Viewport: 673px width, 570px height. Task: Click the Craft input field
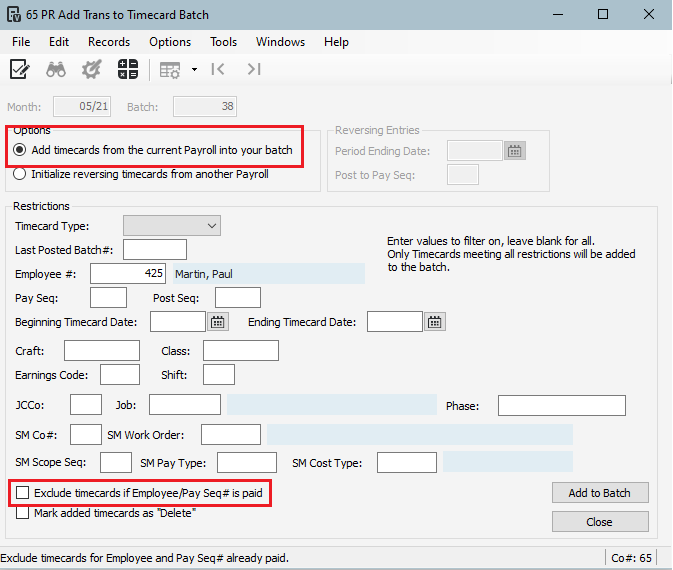pyautogui.click(x=102, y=351)
